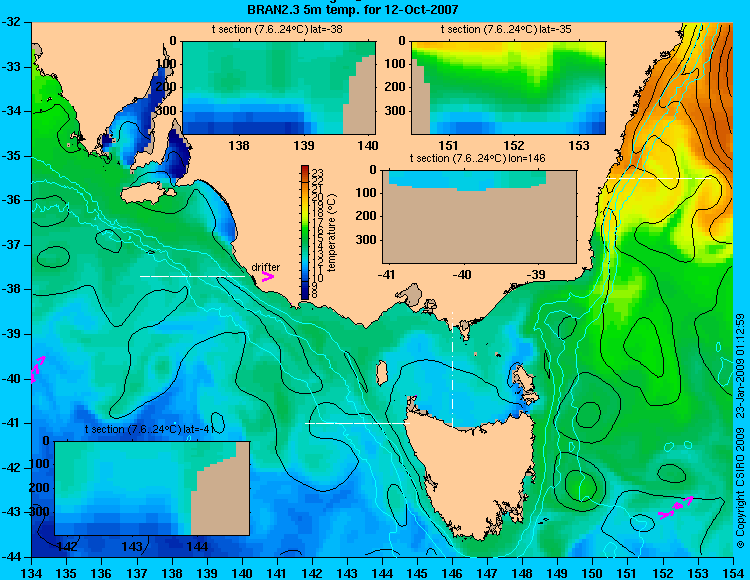This screenshot has width=750, height=580.
Task: Click the white dashed section line at latitude -35
Action: tap(658, 178)
